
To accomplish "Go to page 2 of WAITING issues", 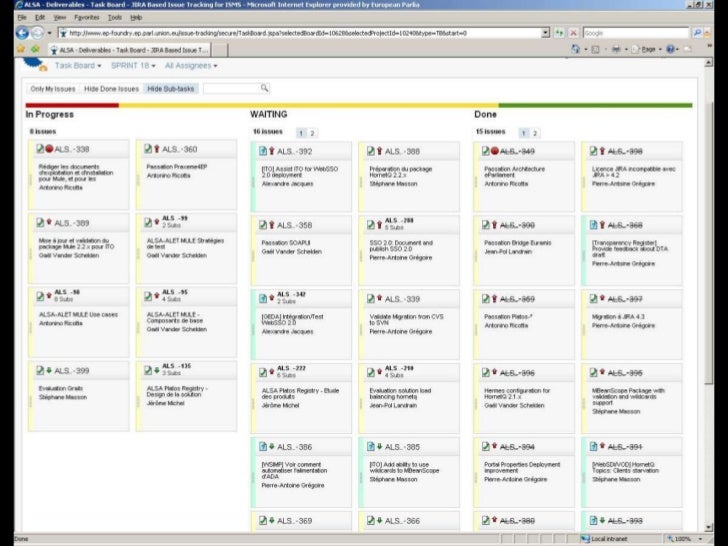I will (x=312, y=133).
